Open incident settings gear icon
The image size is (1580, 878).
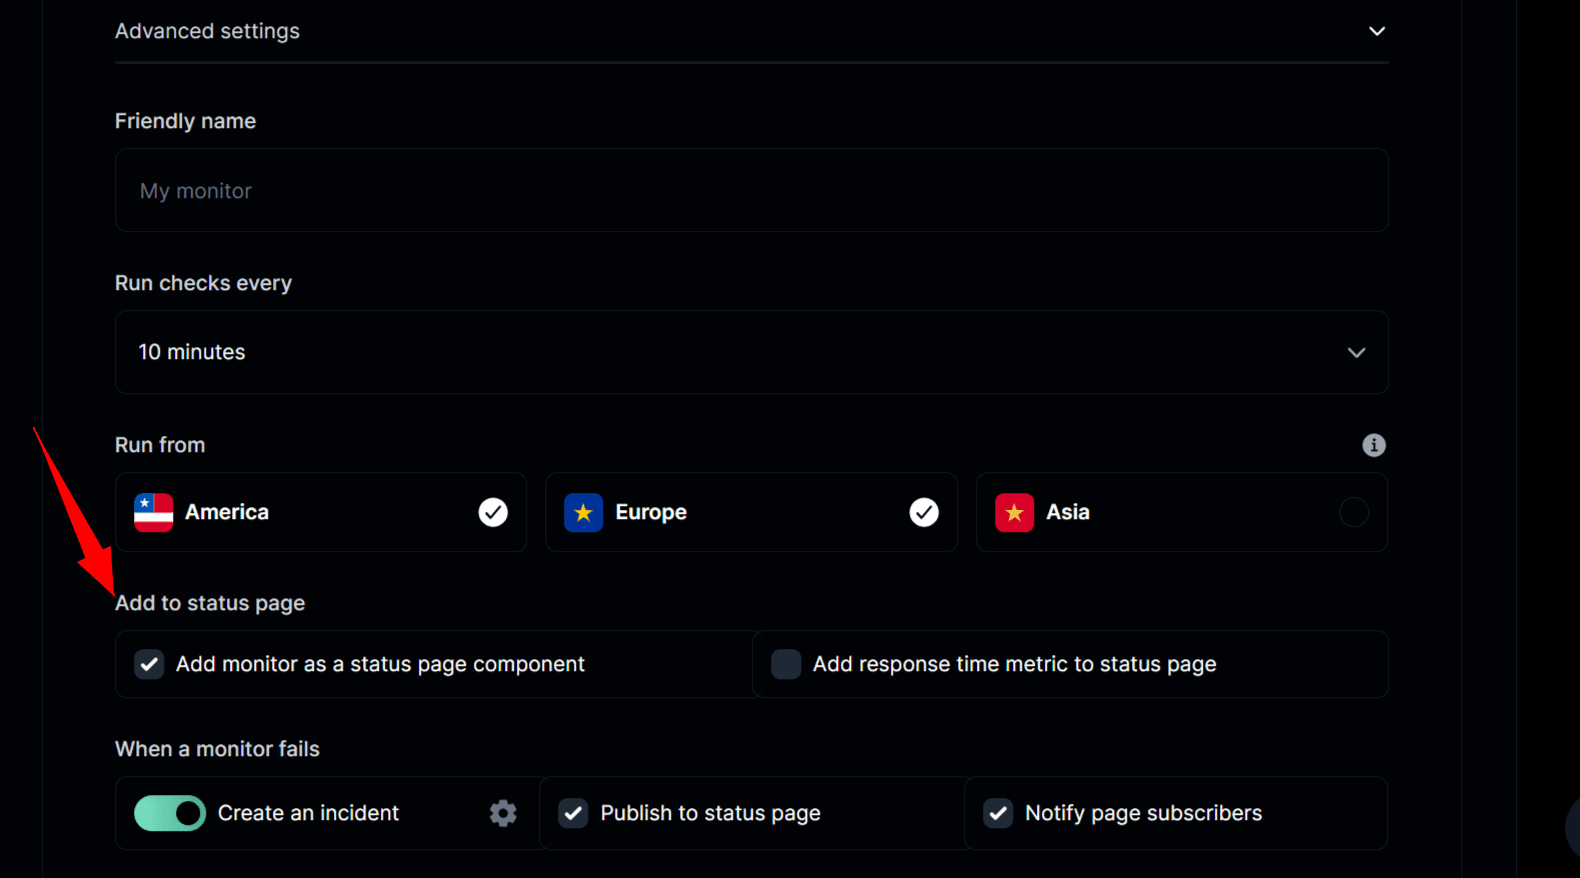[503, 813]
